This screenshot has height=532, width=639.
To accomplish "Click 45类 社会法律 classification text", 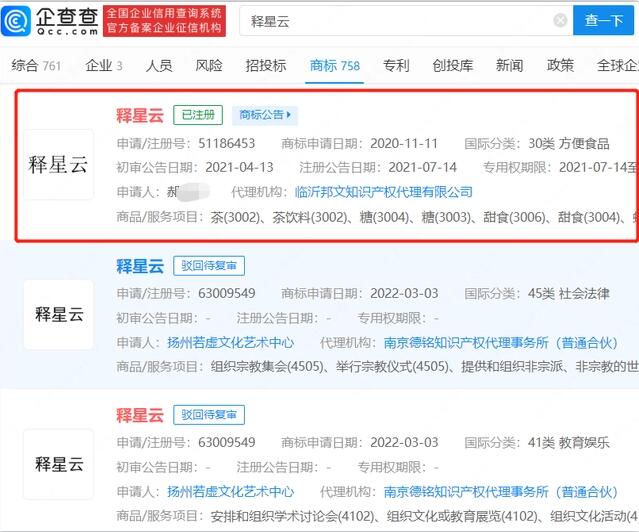I will coord(569,293).
